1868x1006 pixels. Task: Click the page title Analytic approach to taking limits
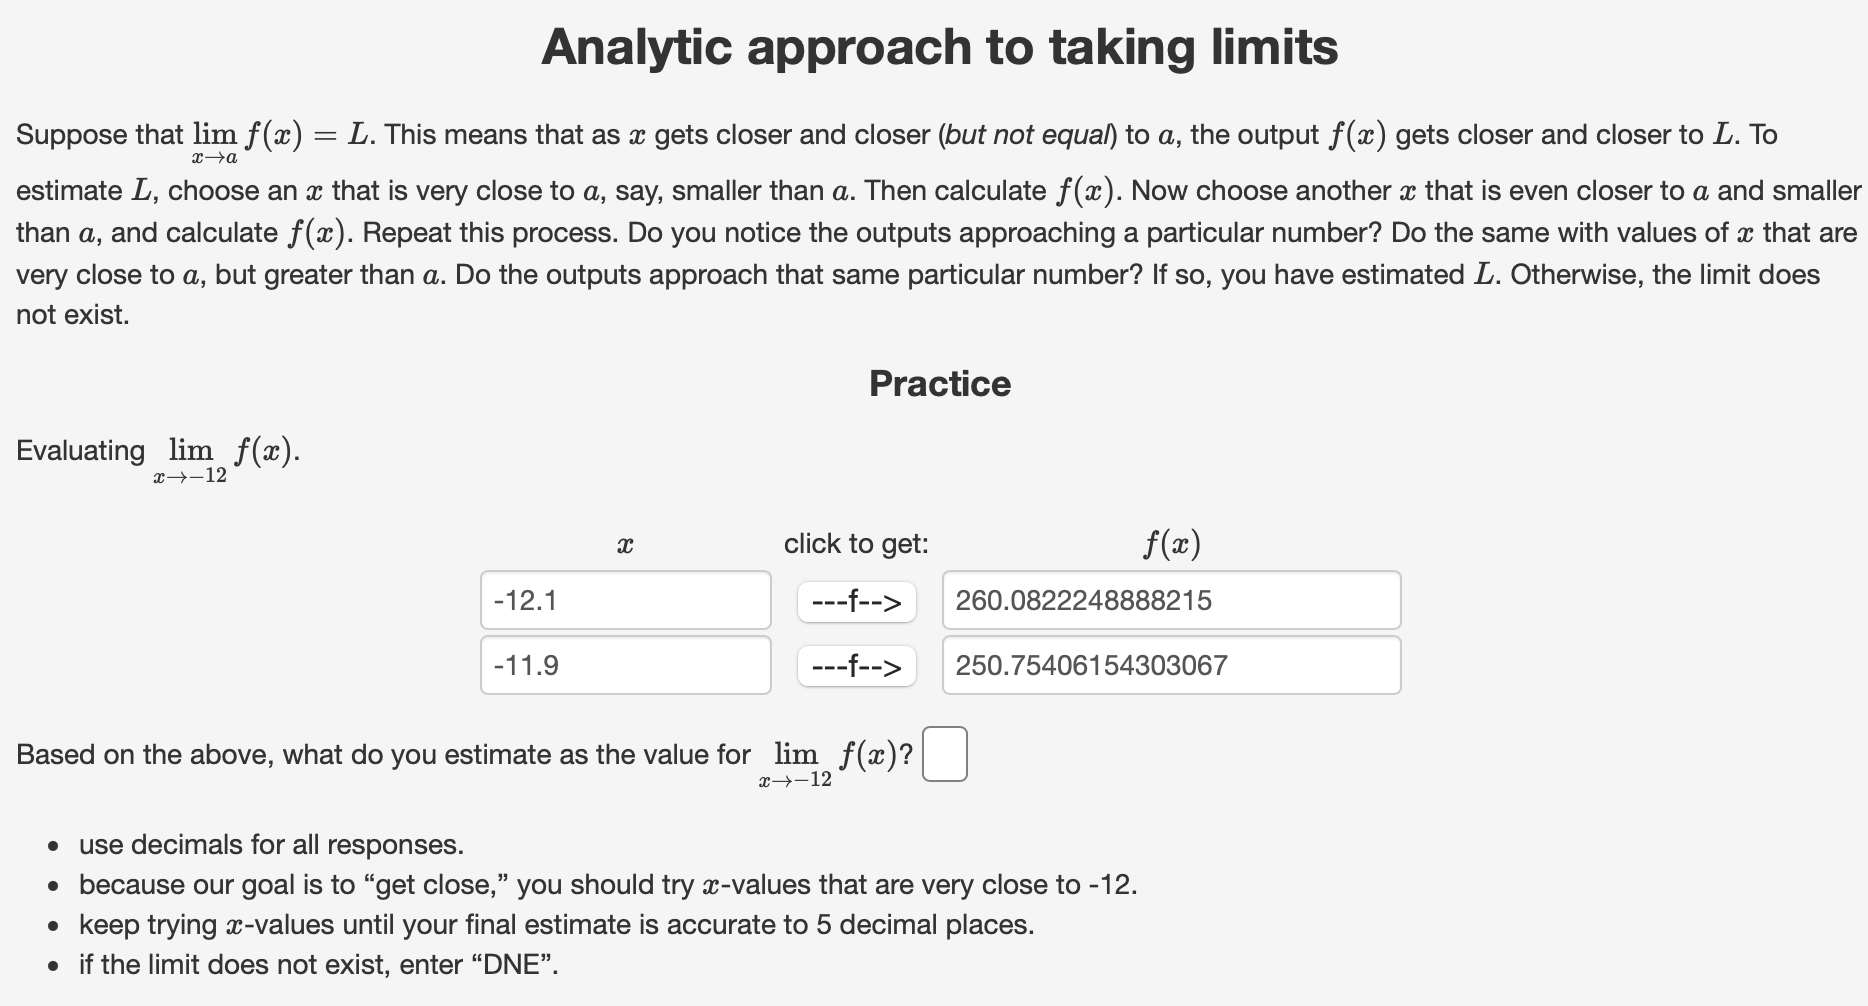pos(939,46)
